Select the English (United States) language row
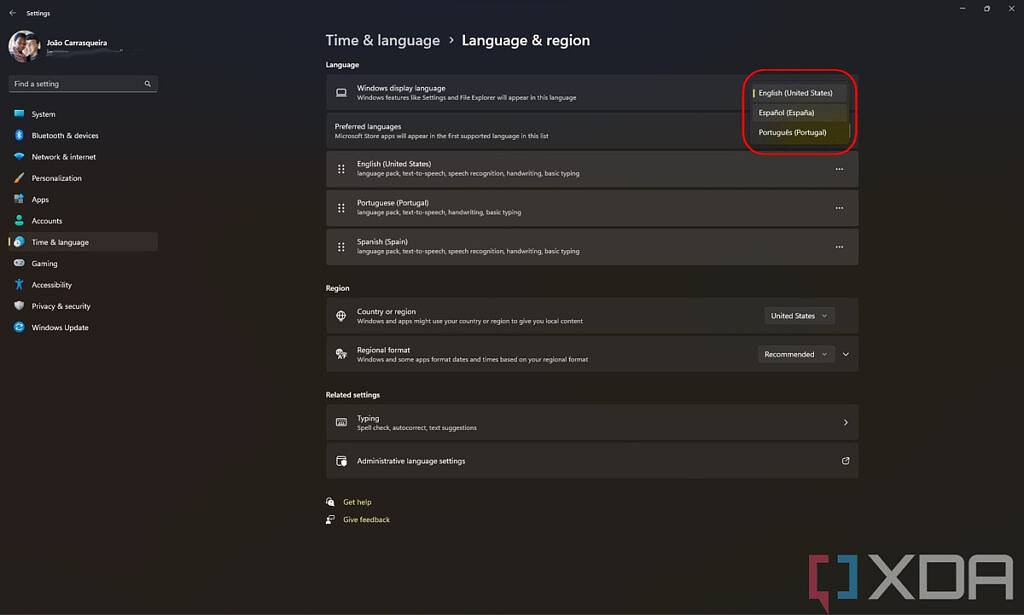The image size is (1024, 615). (x=592, y=169)
